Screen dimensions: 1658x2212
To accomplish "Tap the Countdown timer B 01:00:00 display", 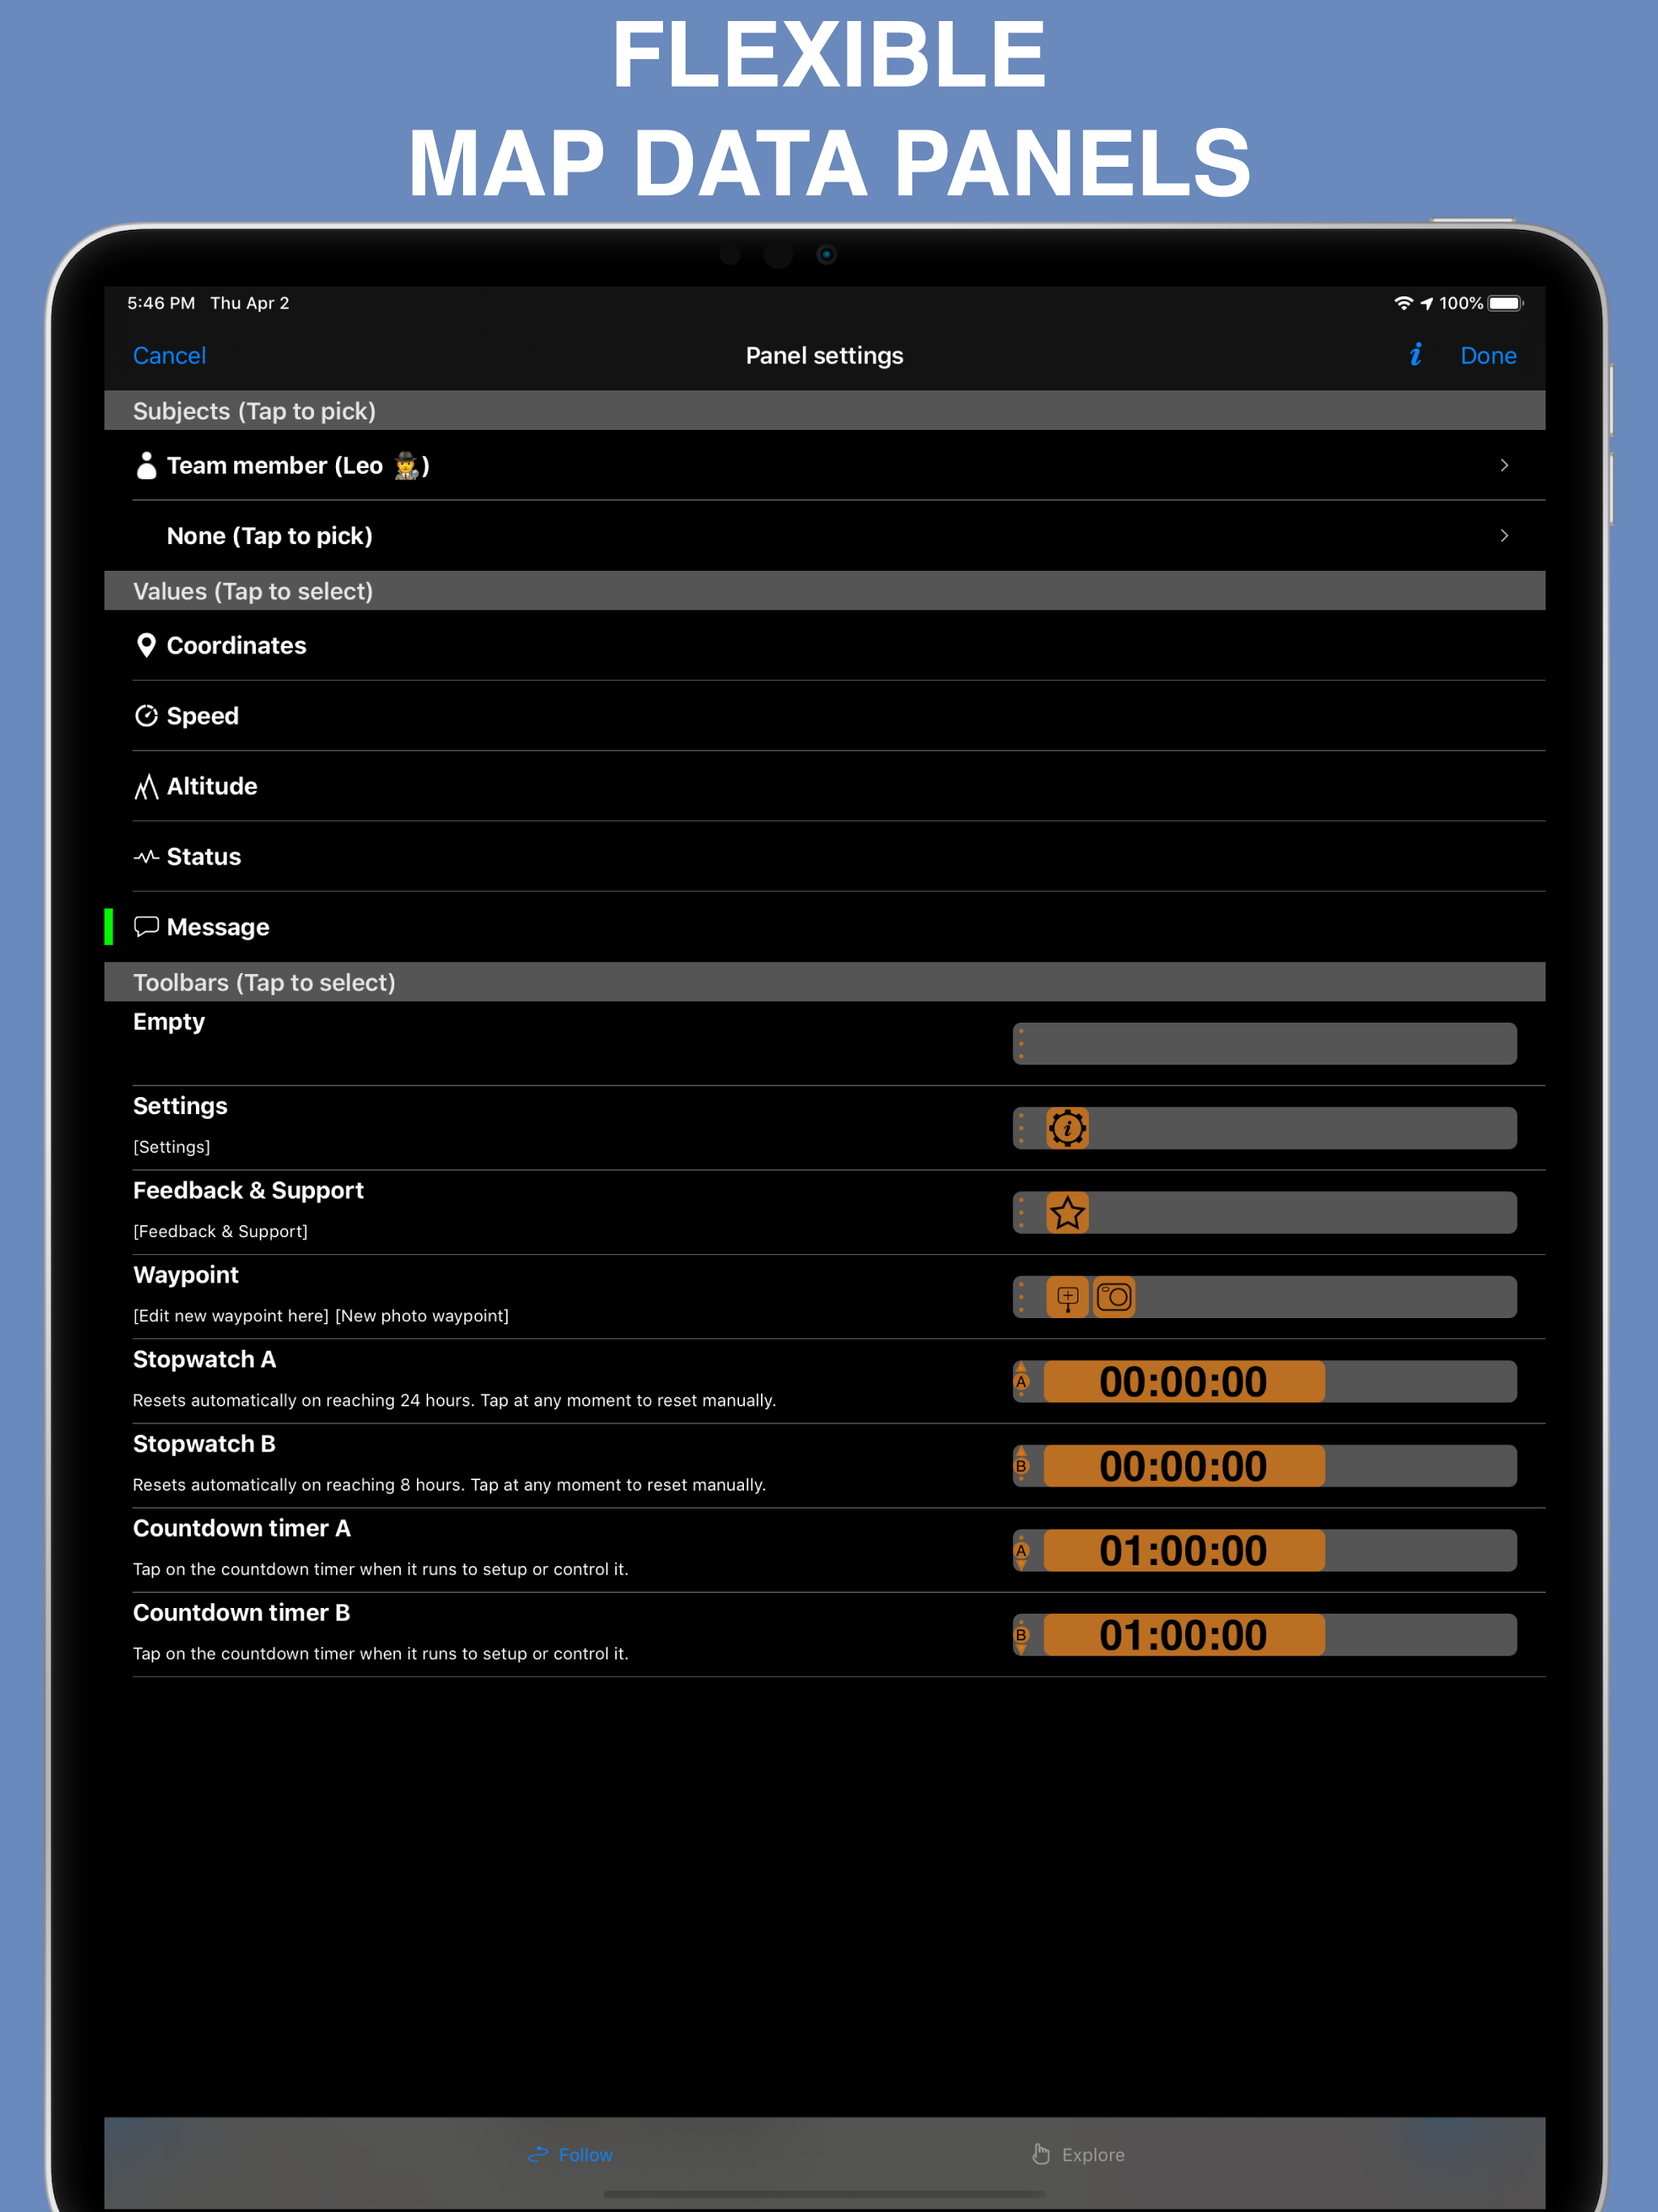I will [x=1184, y=1636].
